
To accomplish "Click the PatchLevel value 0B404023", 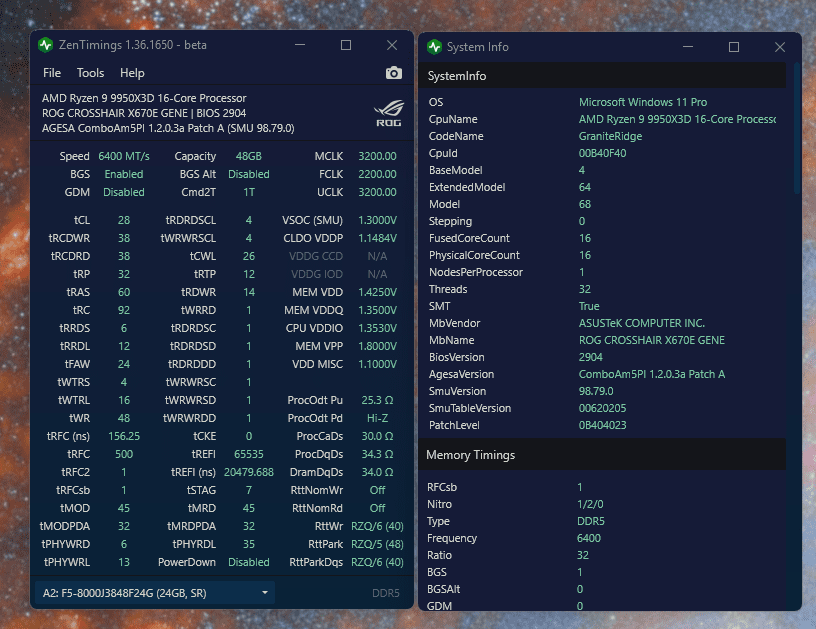I will point(602,425).
